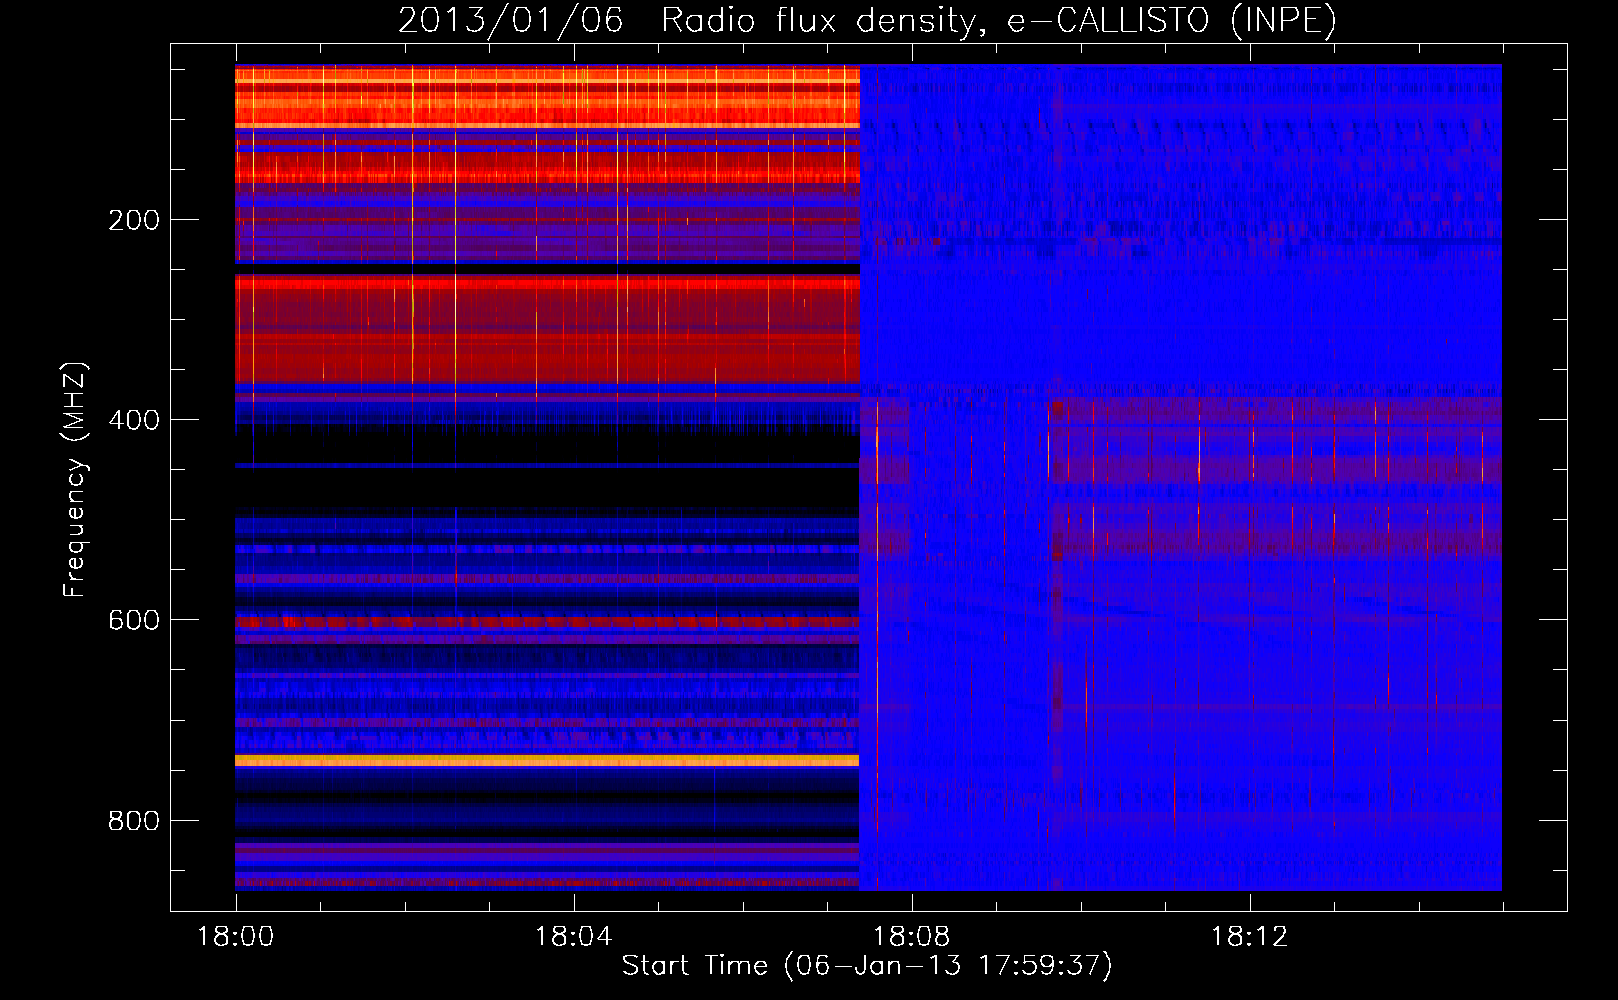The width and height of the screenshot is (1618, 1000).
Task: Click the 'Start Time (06-Jan-13 17:59:37)' label
Action: click(867, 966)
